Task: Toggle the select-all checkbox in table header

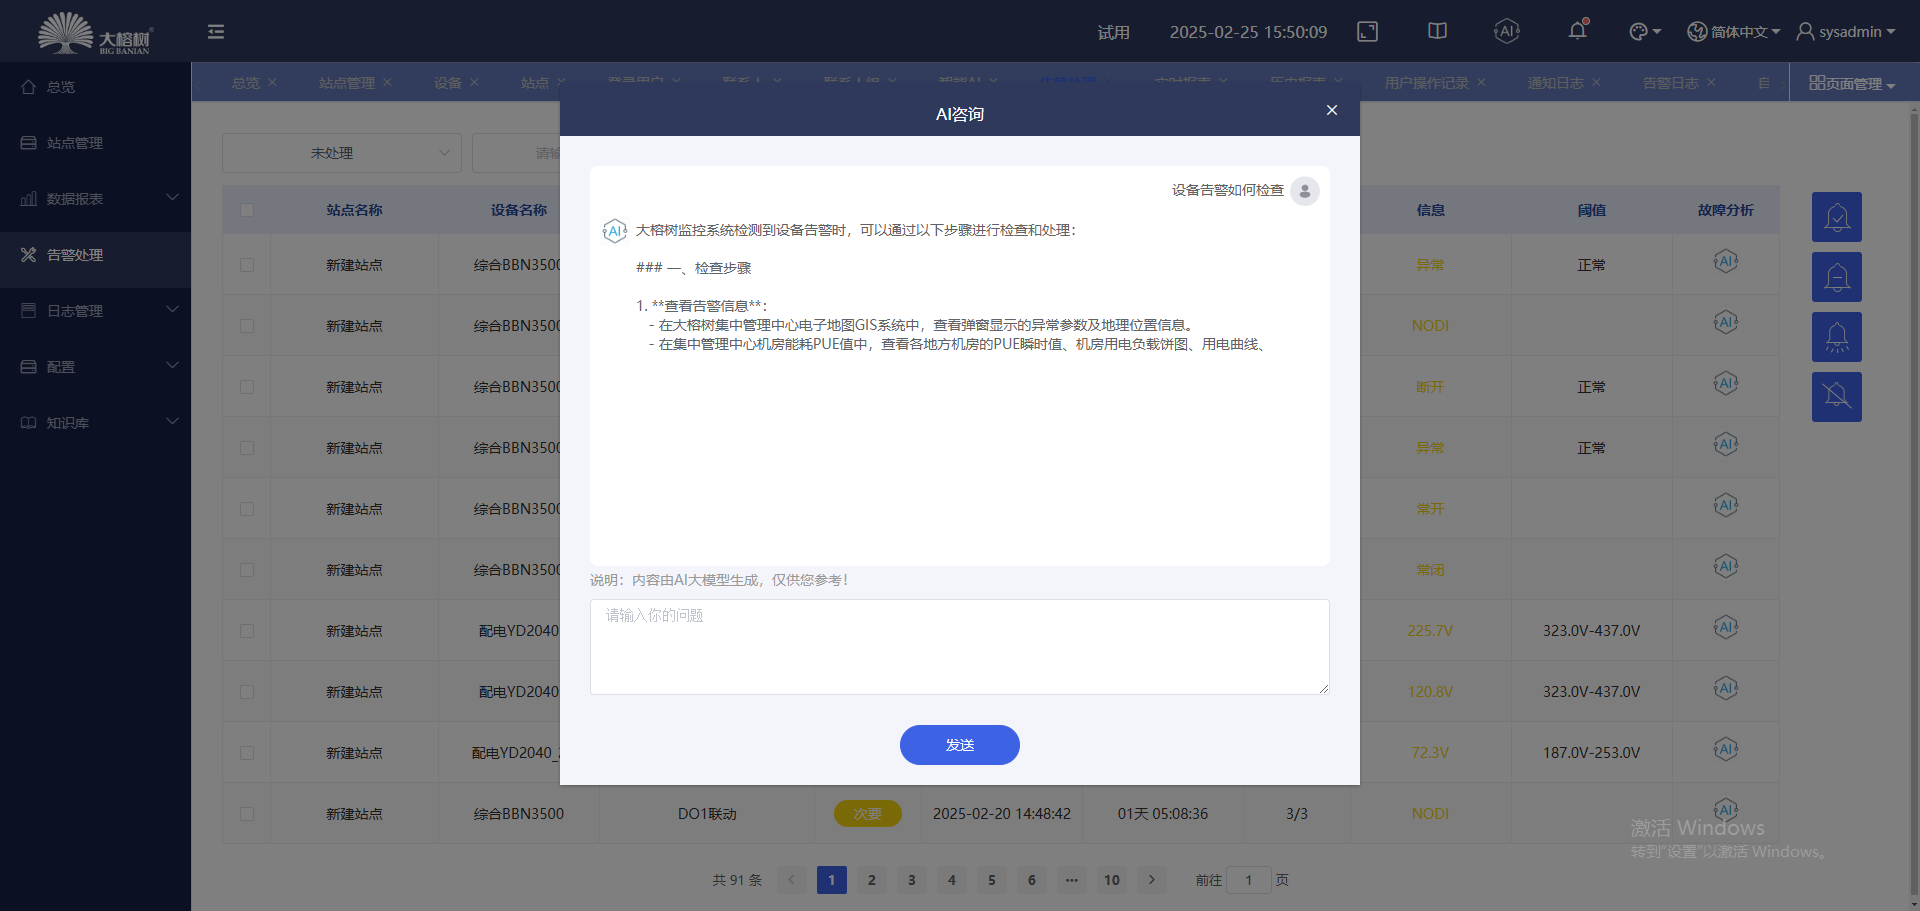Action: 247,210
